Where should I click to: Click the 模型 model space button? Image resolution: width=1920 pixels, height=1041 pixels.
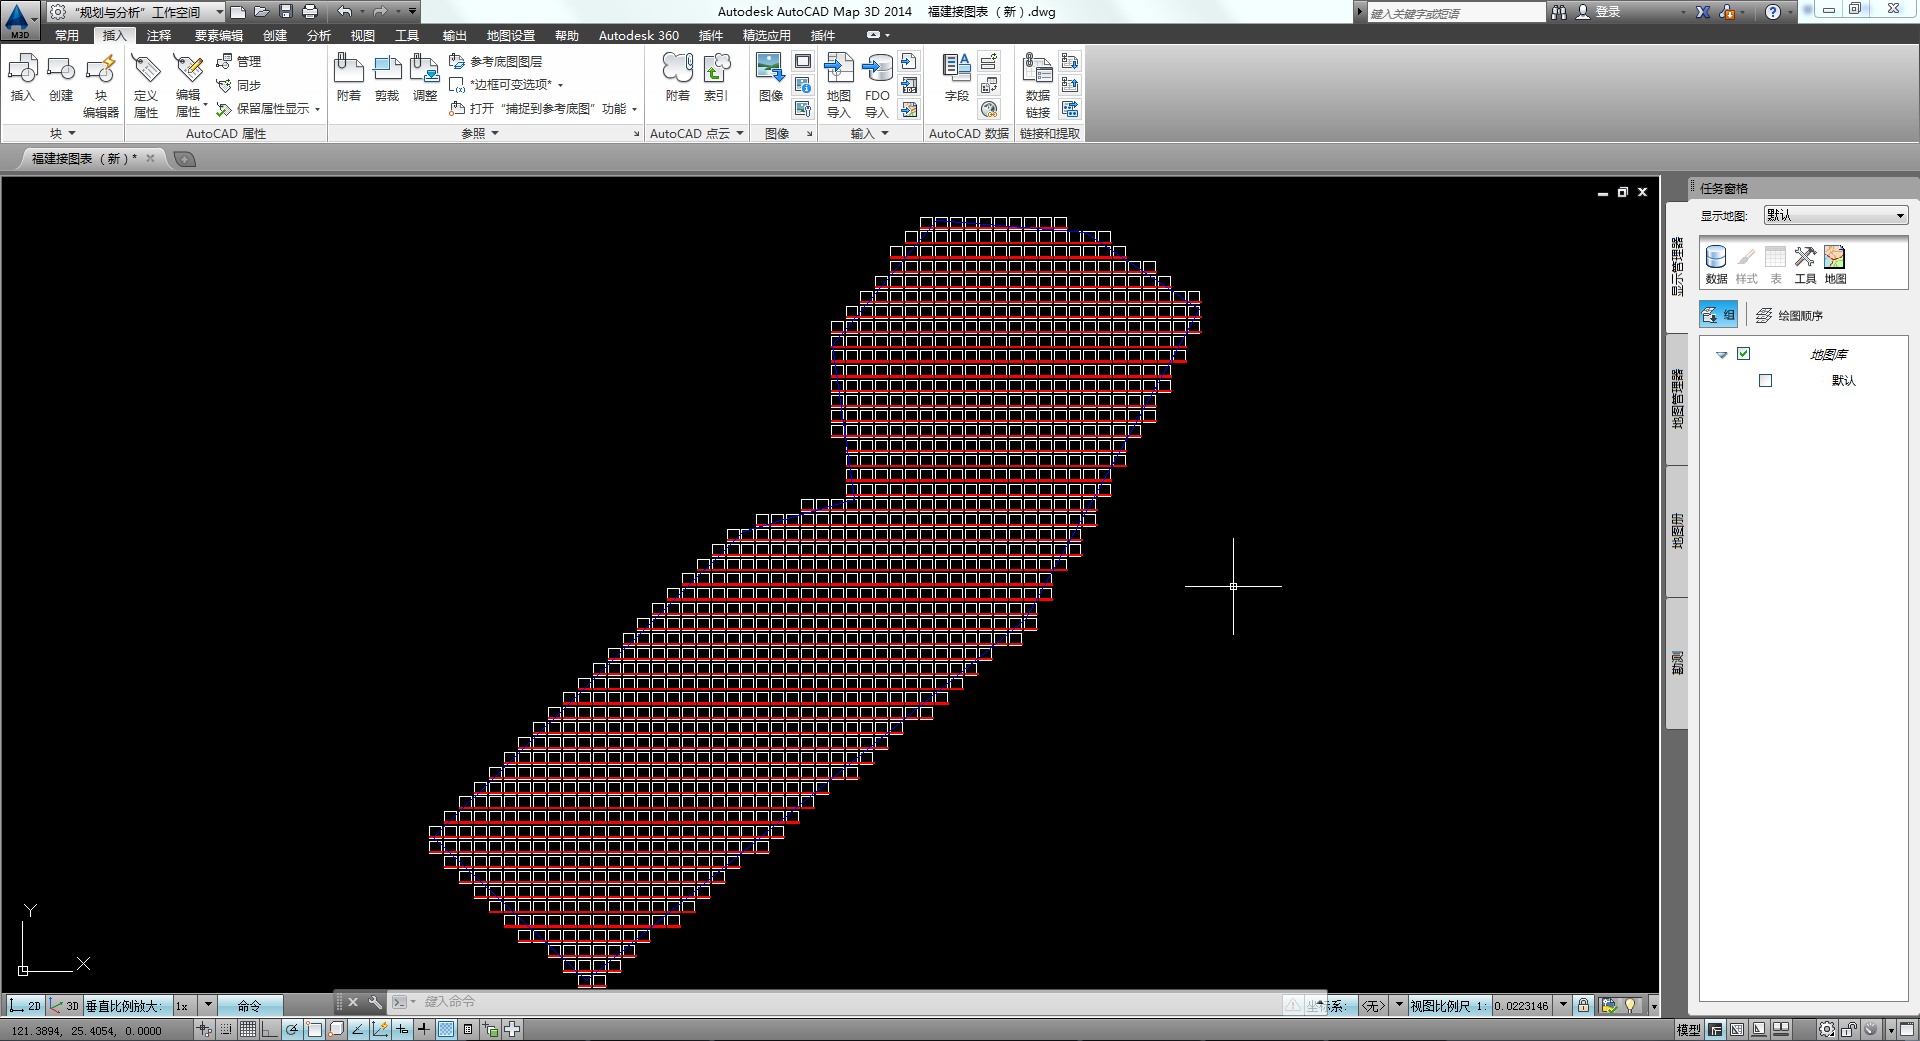pyautogui.click(x=1688, y=1029)
